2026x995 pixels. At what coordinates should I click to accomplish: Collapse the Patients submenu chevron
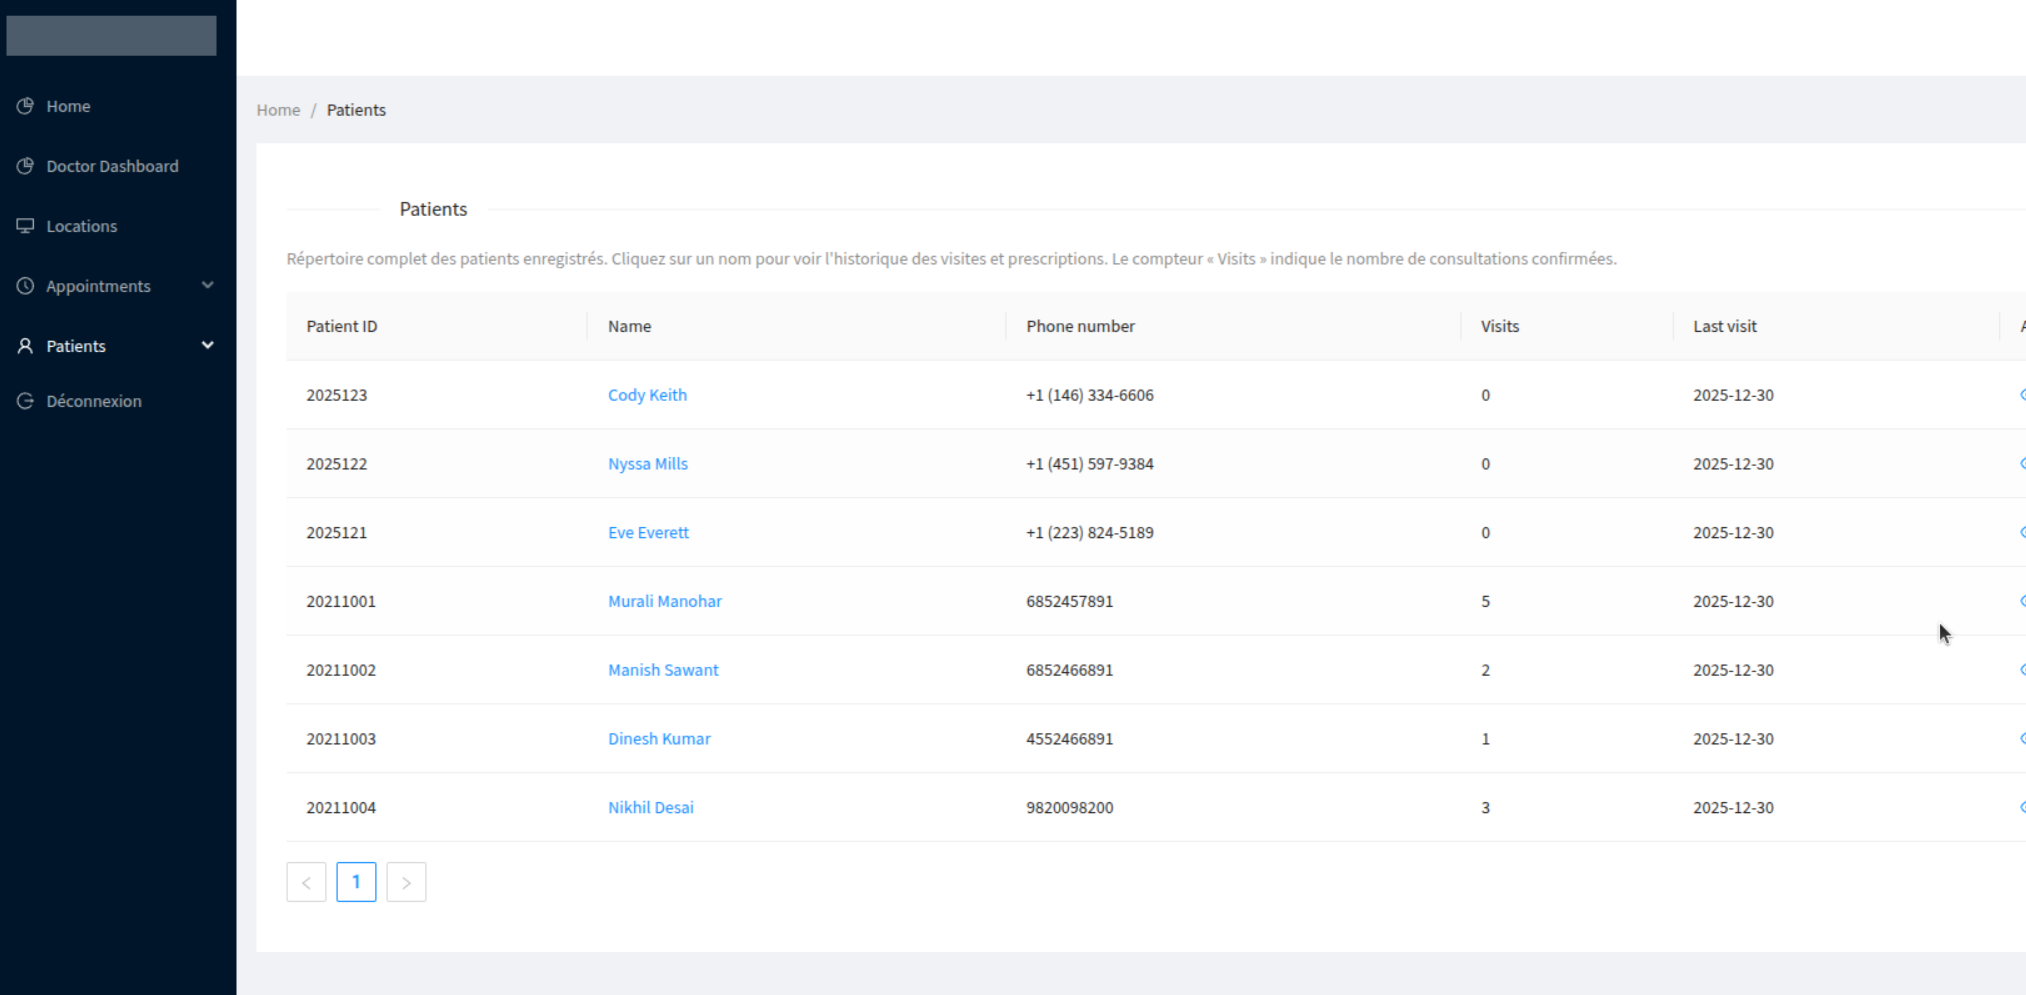[208, 345]
